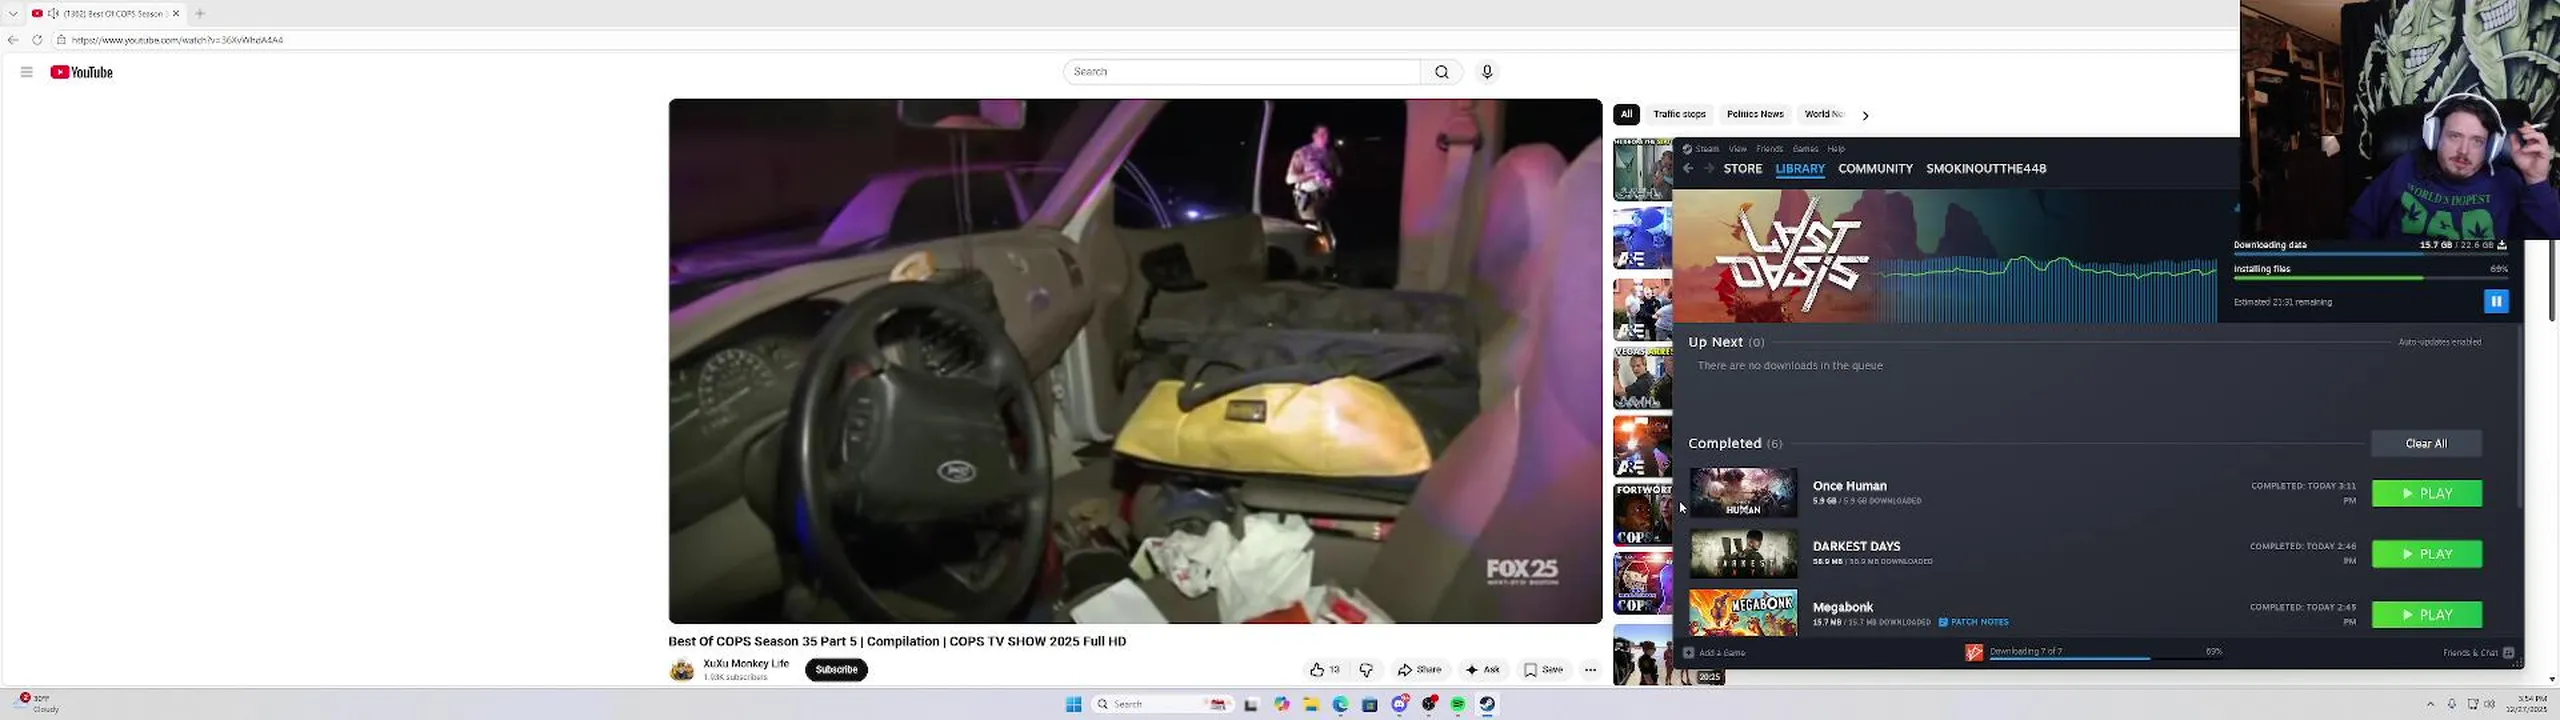Open the more actions ellipsis under video
2560x720 pixels.
1590,670
